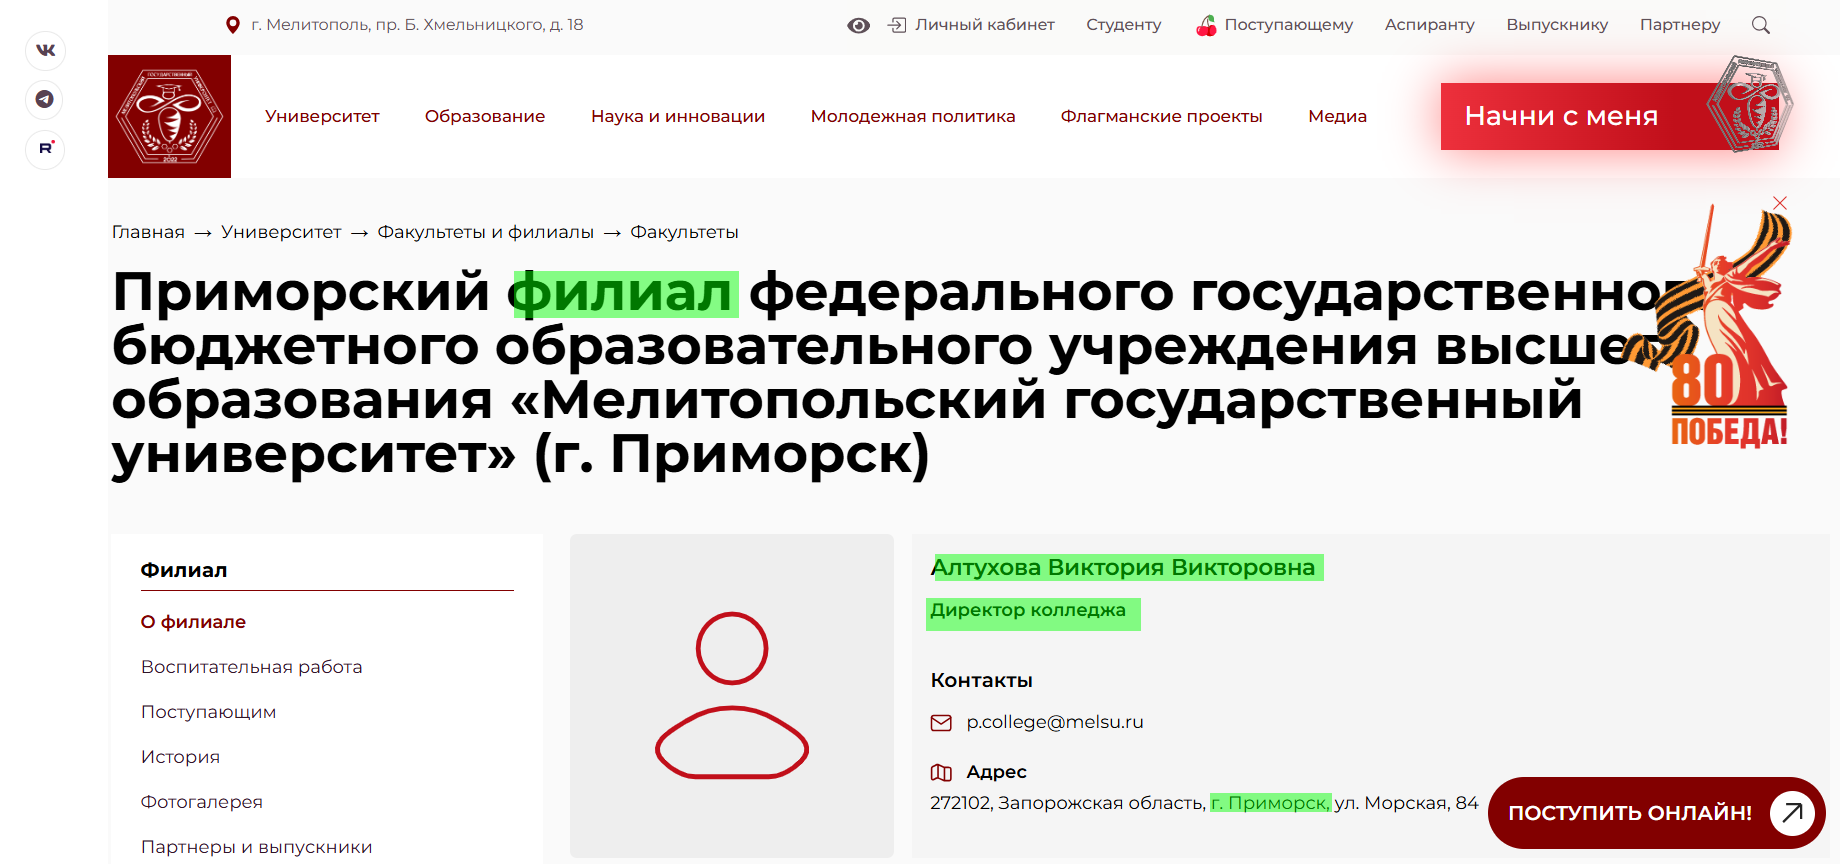1840x864 pixels.
Task: Go to Университет breadcrumb
Action: tap(281, 232)
